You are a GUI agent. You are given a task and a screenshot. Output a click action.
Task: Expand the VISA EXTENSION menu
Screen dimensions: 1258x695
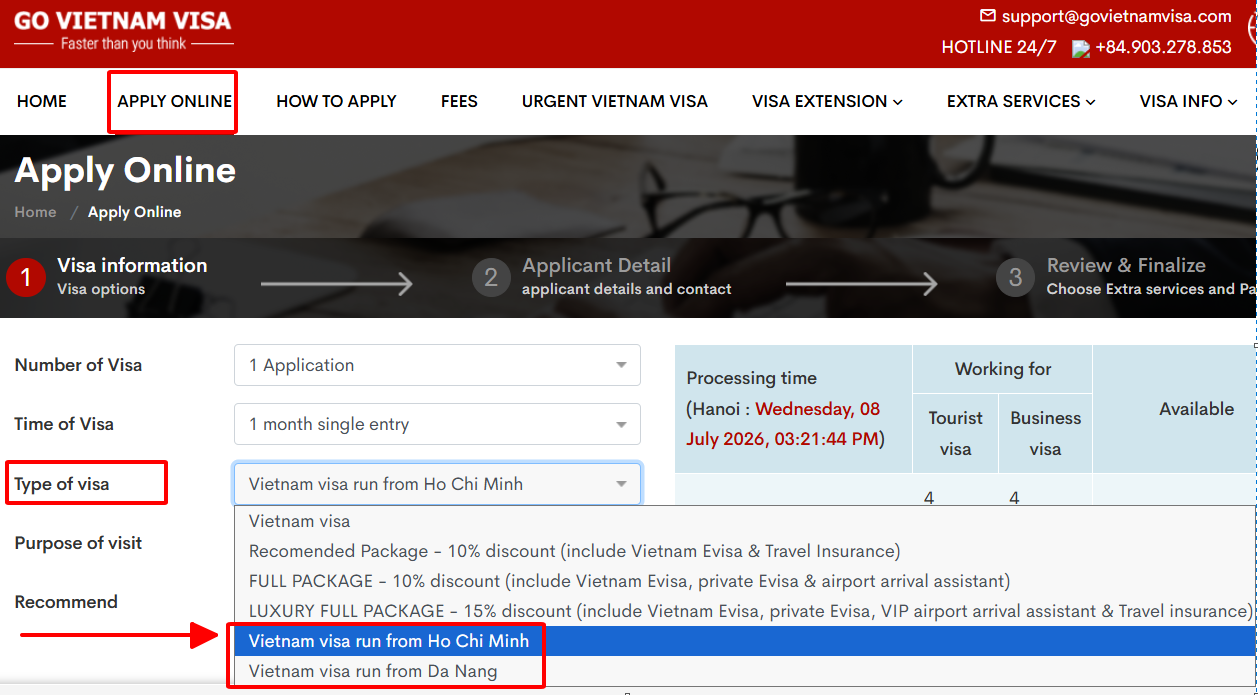[827, 101]
